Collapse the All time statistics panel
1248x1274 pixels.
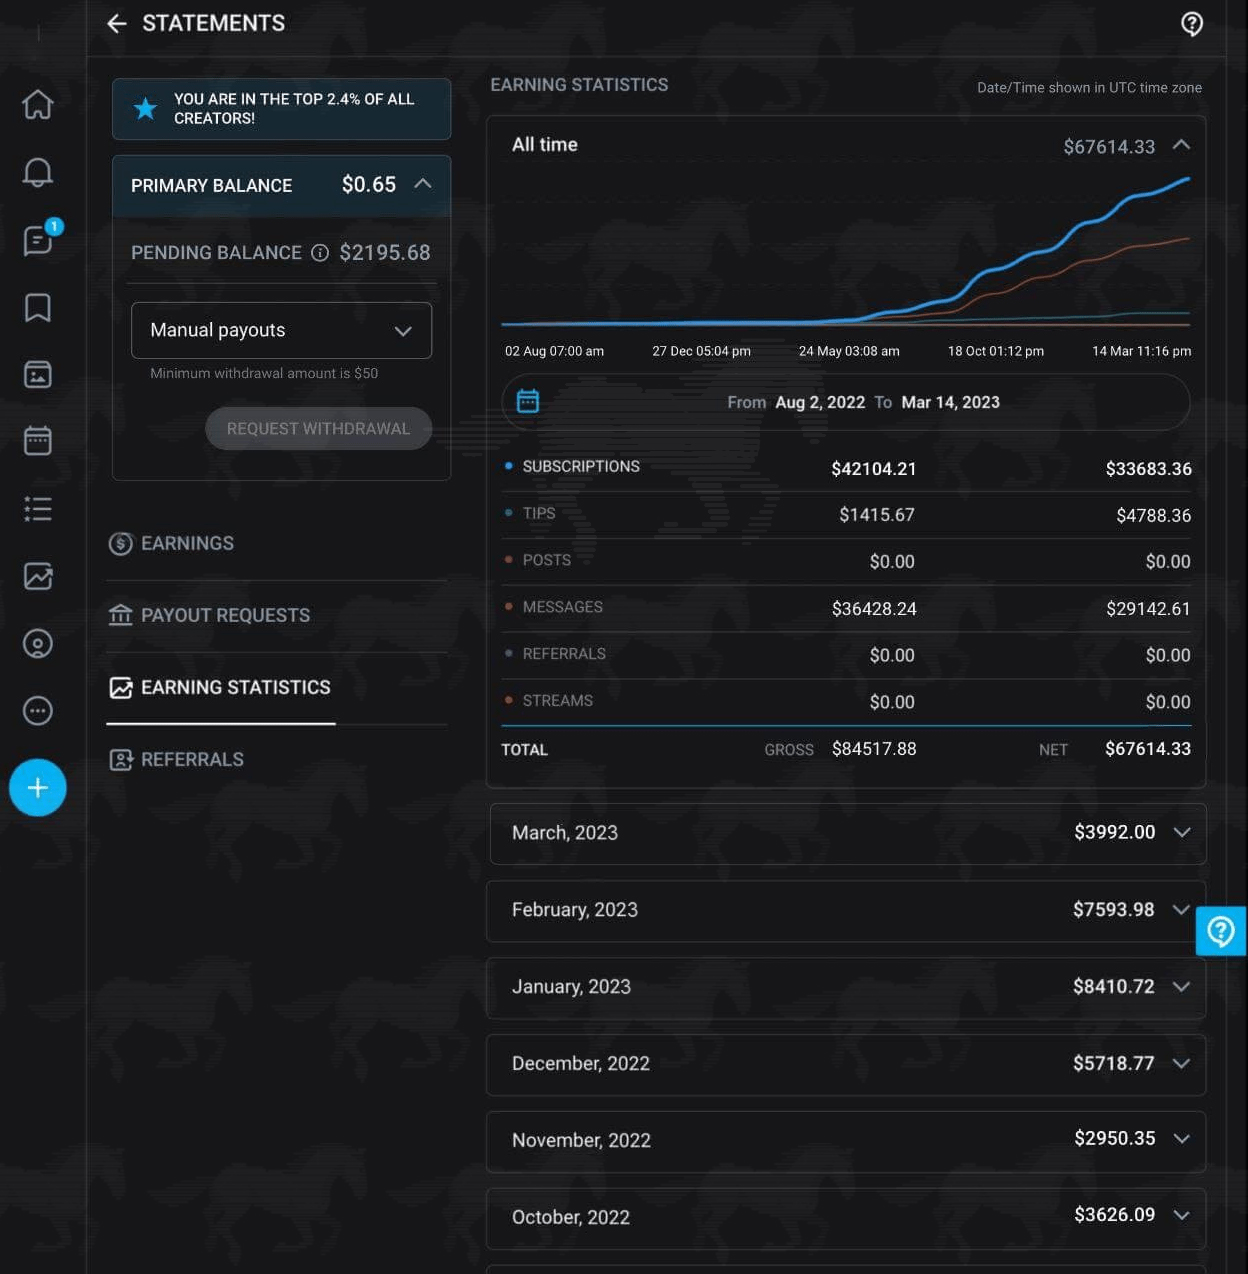point(1181,145)
